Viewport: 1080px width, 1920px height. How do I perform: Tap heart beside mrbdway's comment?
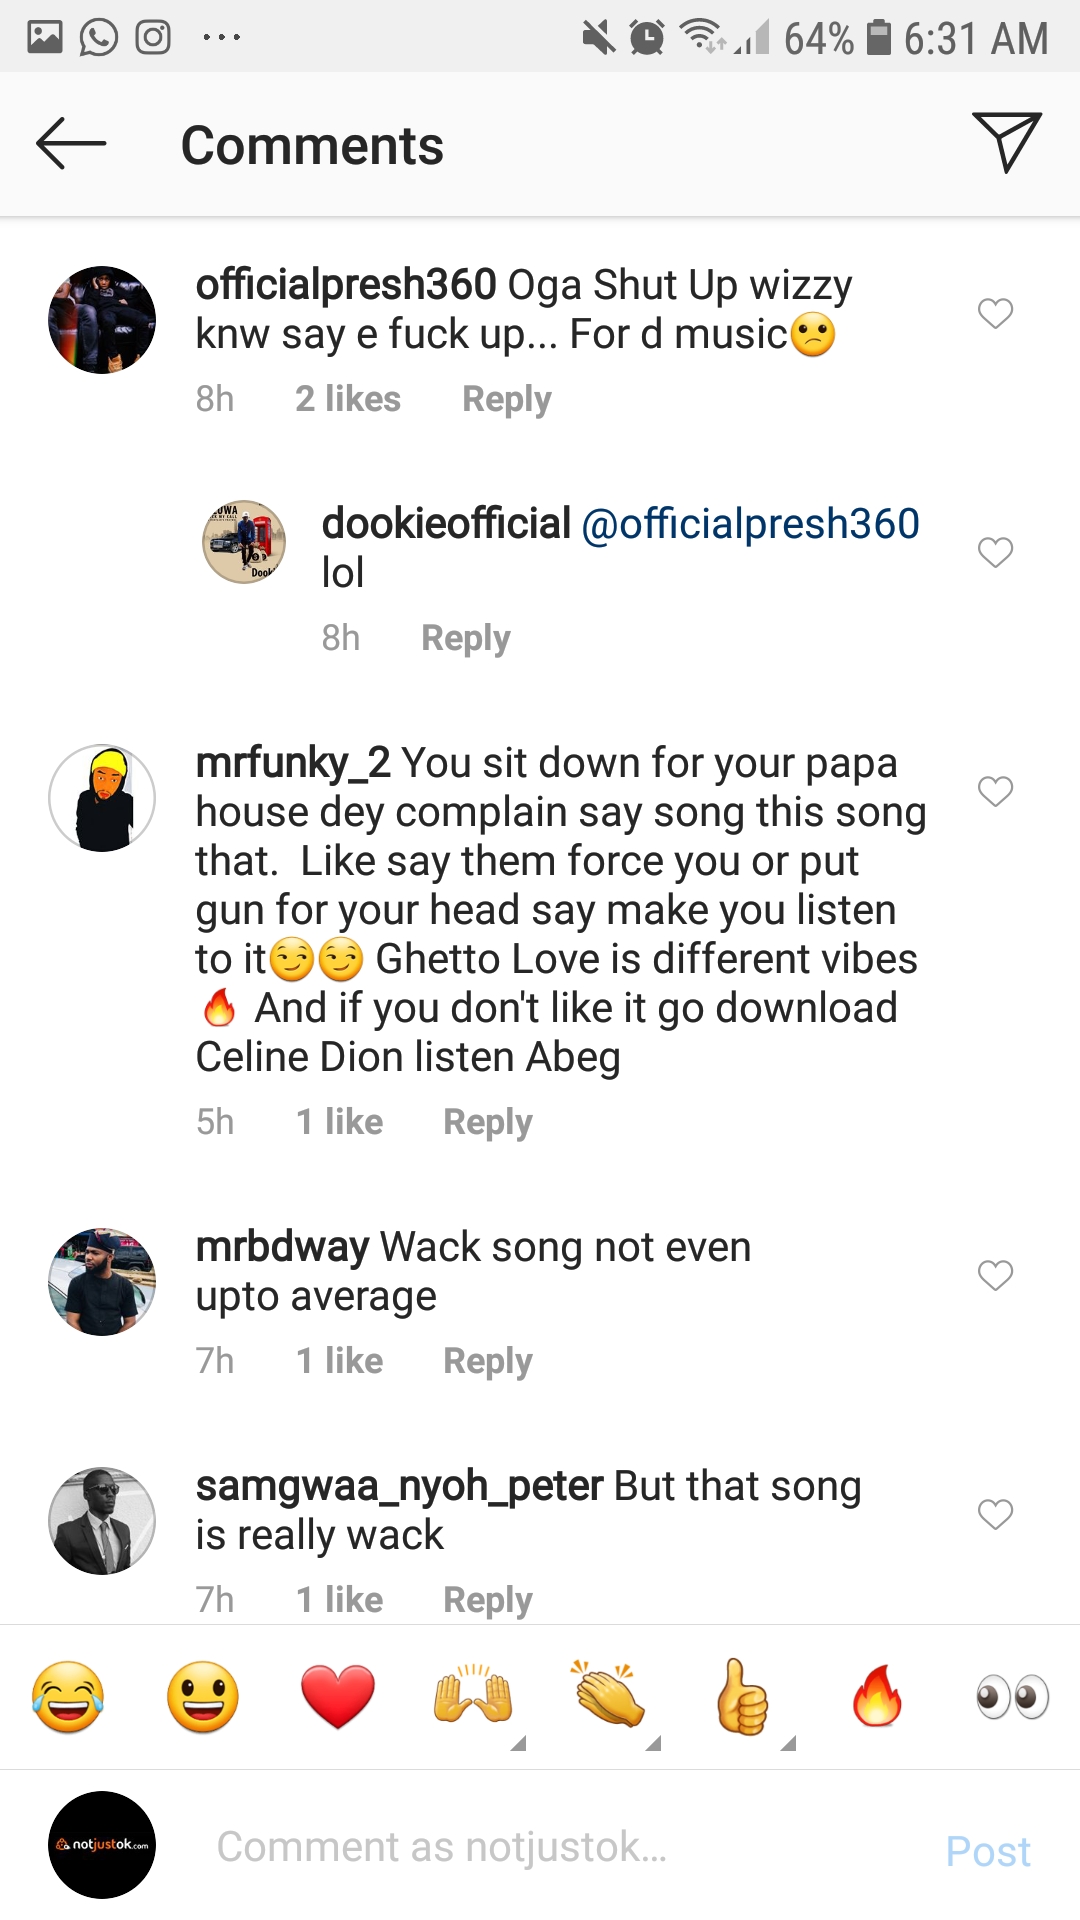click(995, 1275)
